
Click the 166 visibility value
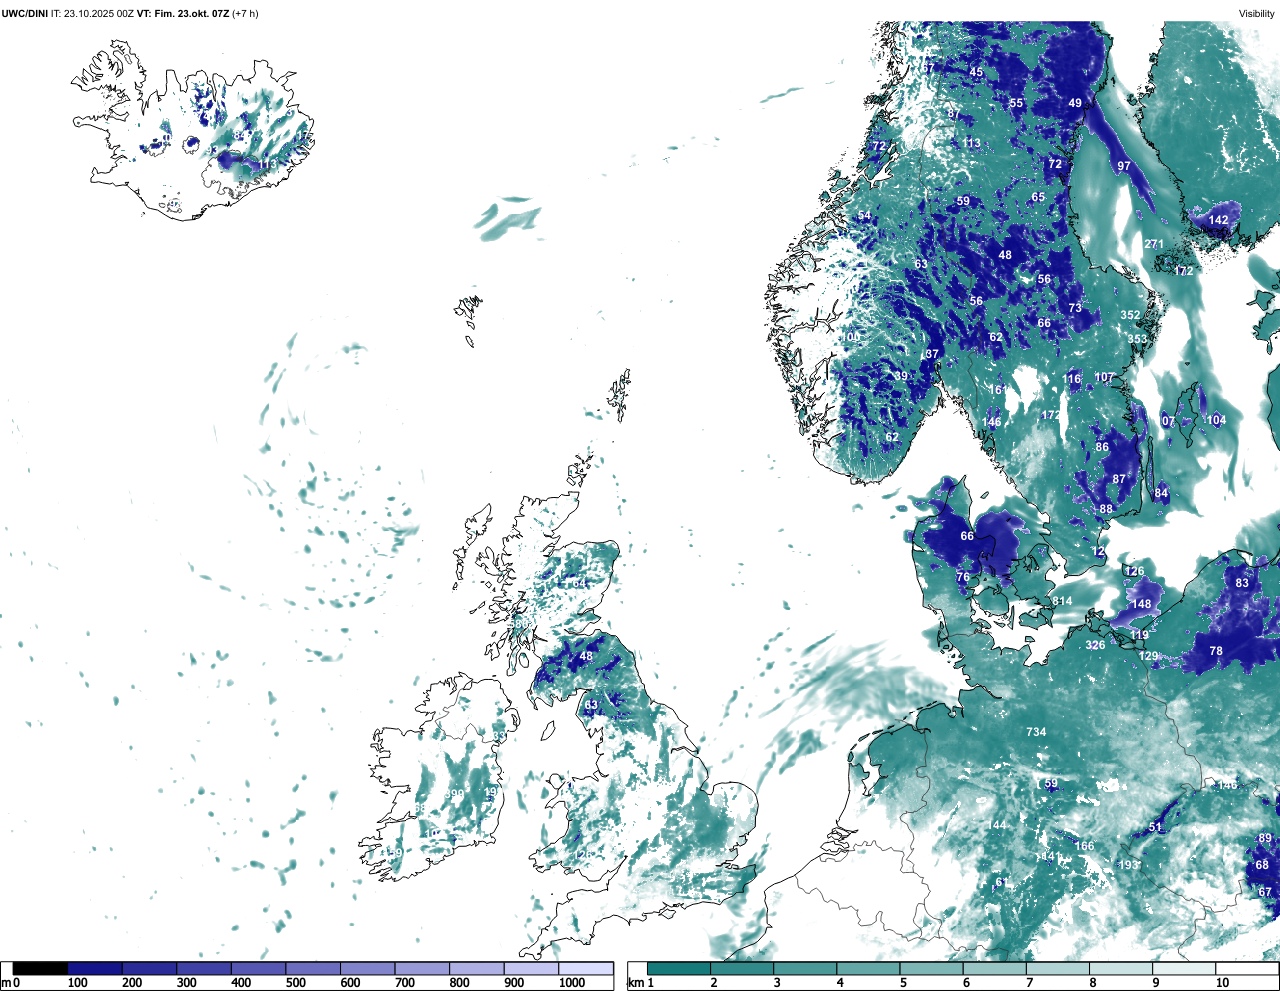click(x=1085, y=846)
